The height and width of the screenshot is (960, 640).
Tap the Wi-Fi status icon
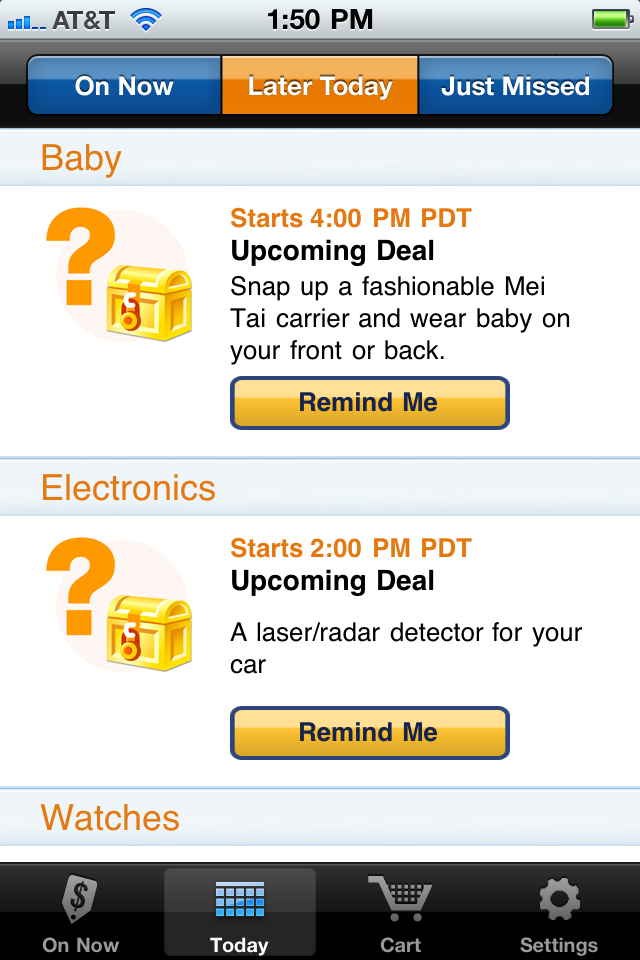click(146, 20)
